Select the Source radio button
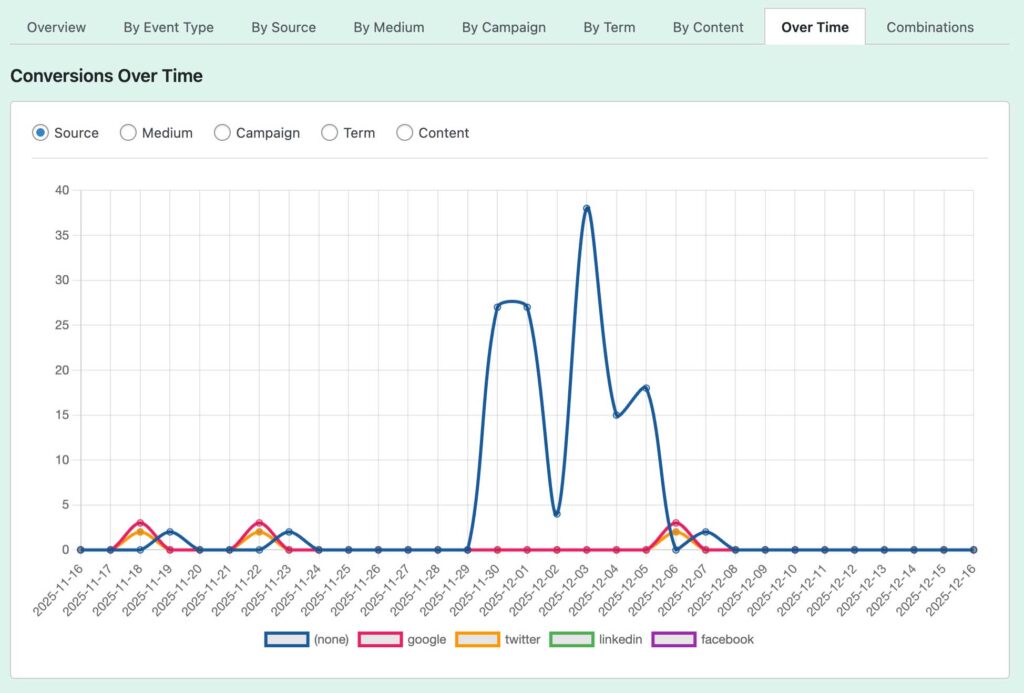1024x693 pixels. point(40,132)
